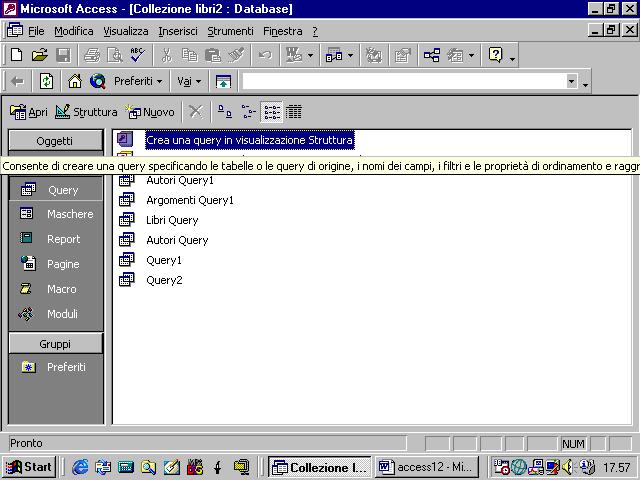Expand the address field dropdown arrow
This screenshot has height=480, width=640.
point(571,81)
